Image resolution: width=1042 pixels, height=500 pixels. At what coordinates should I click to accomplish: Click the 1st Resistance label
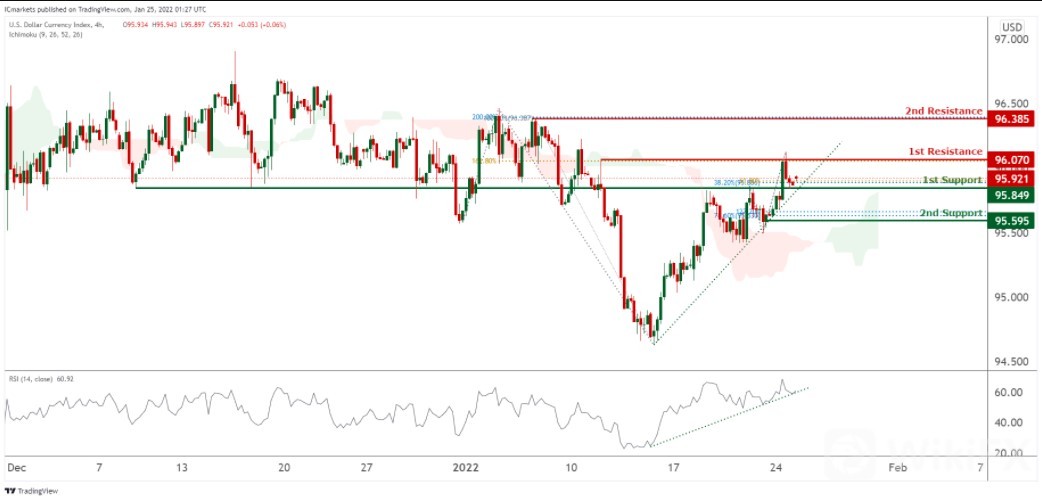pos(945,151)
